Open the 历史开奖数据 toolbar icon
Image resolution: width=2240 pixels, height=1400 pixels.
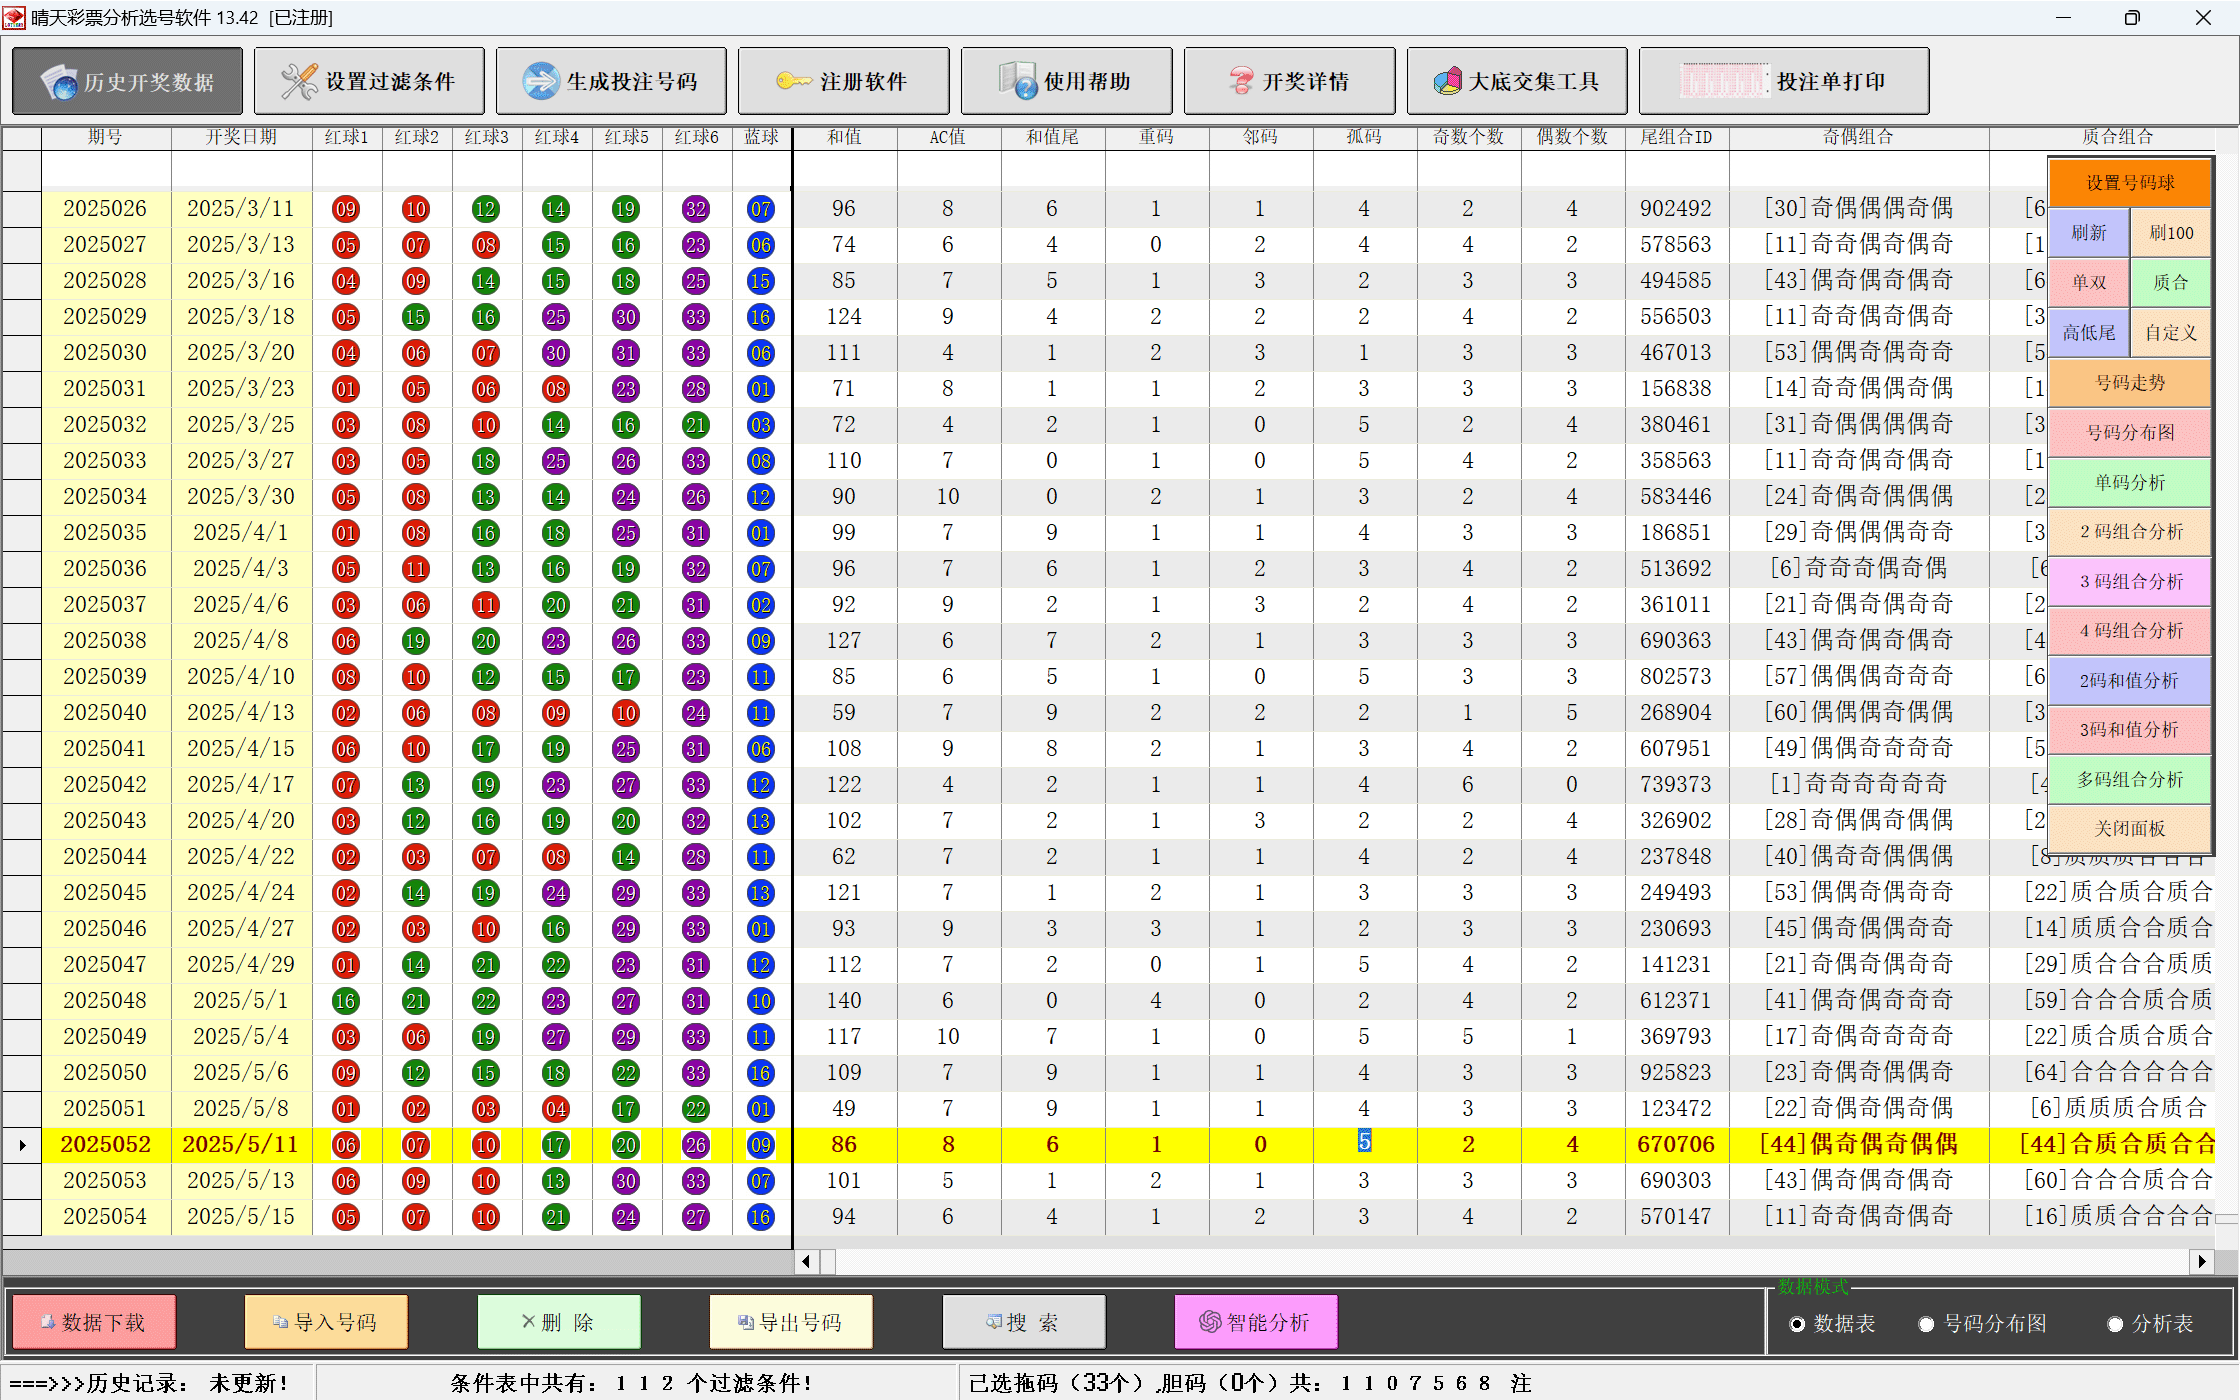tap(59, 82)
